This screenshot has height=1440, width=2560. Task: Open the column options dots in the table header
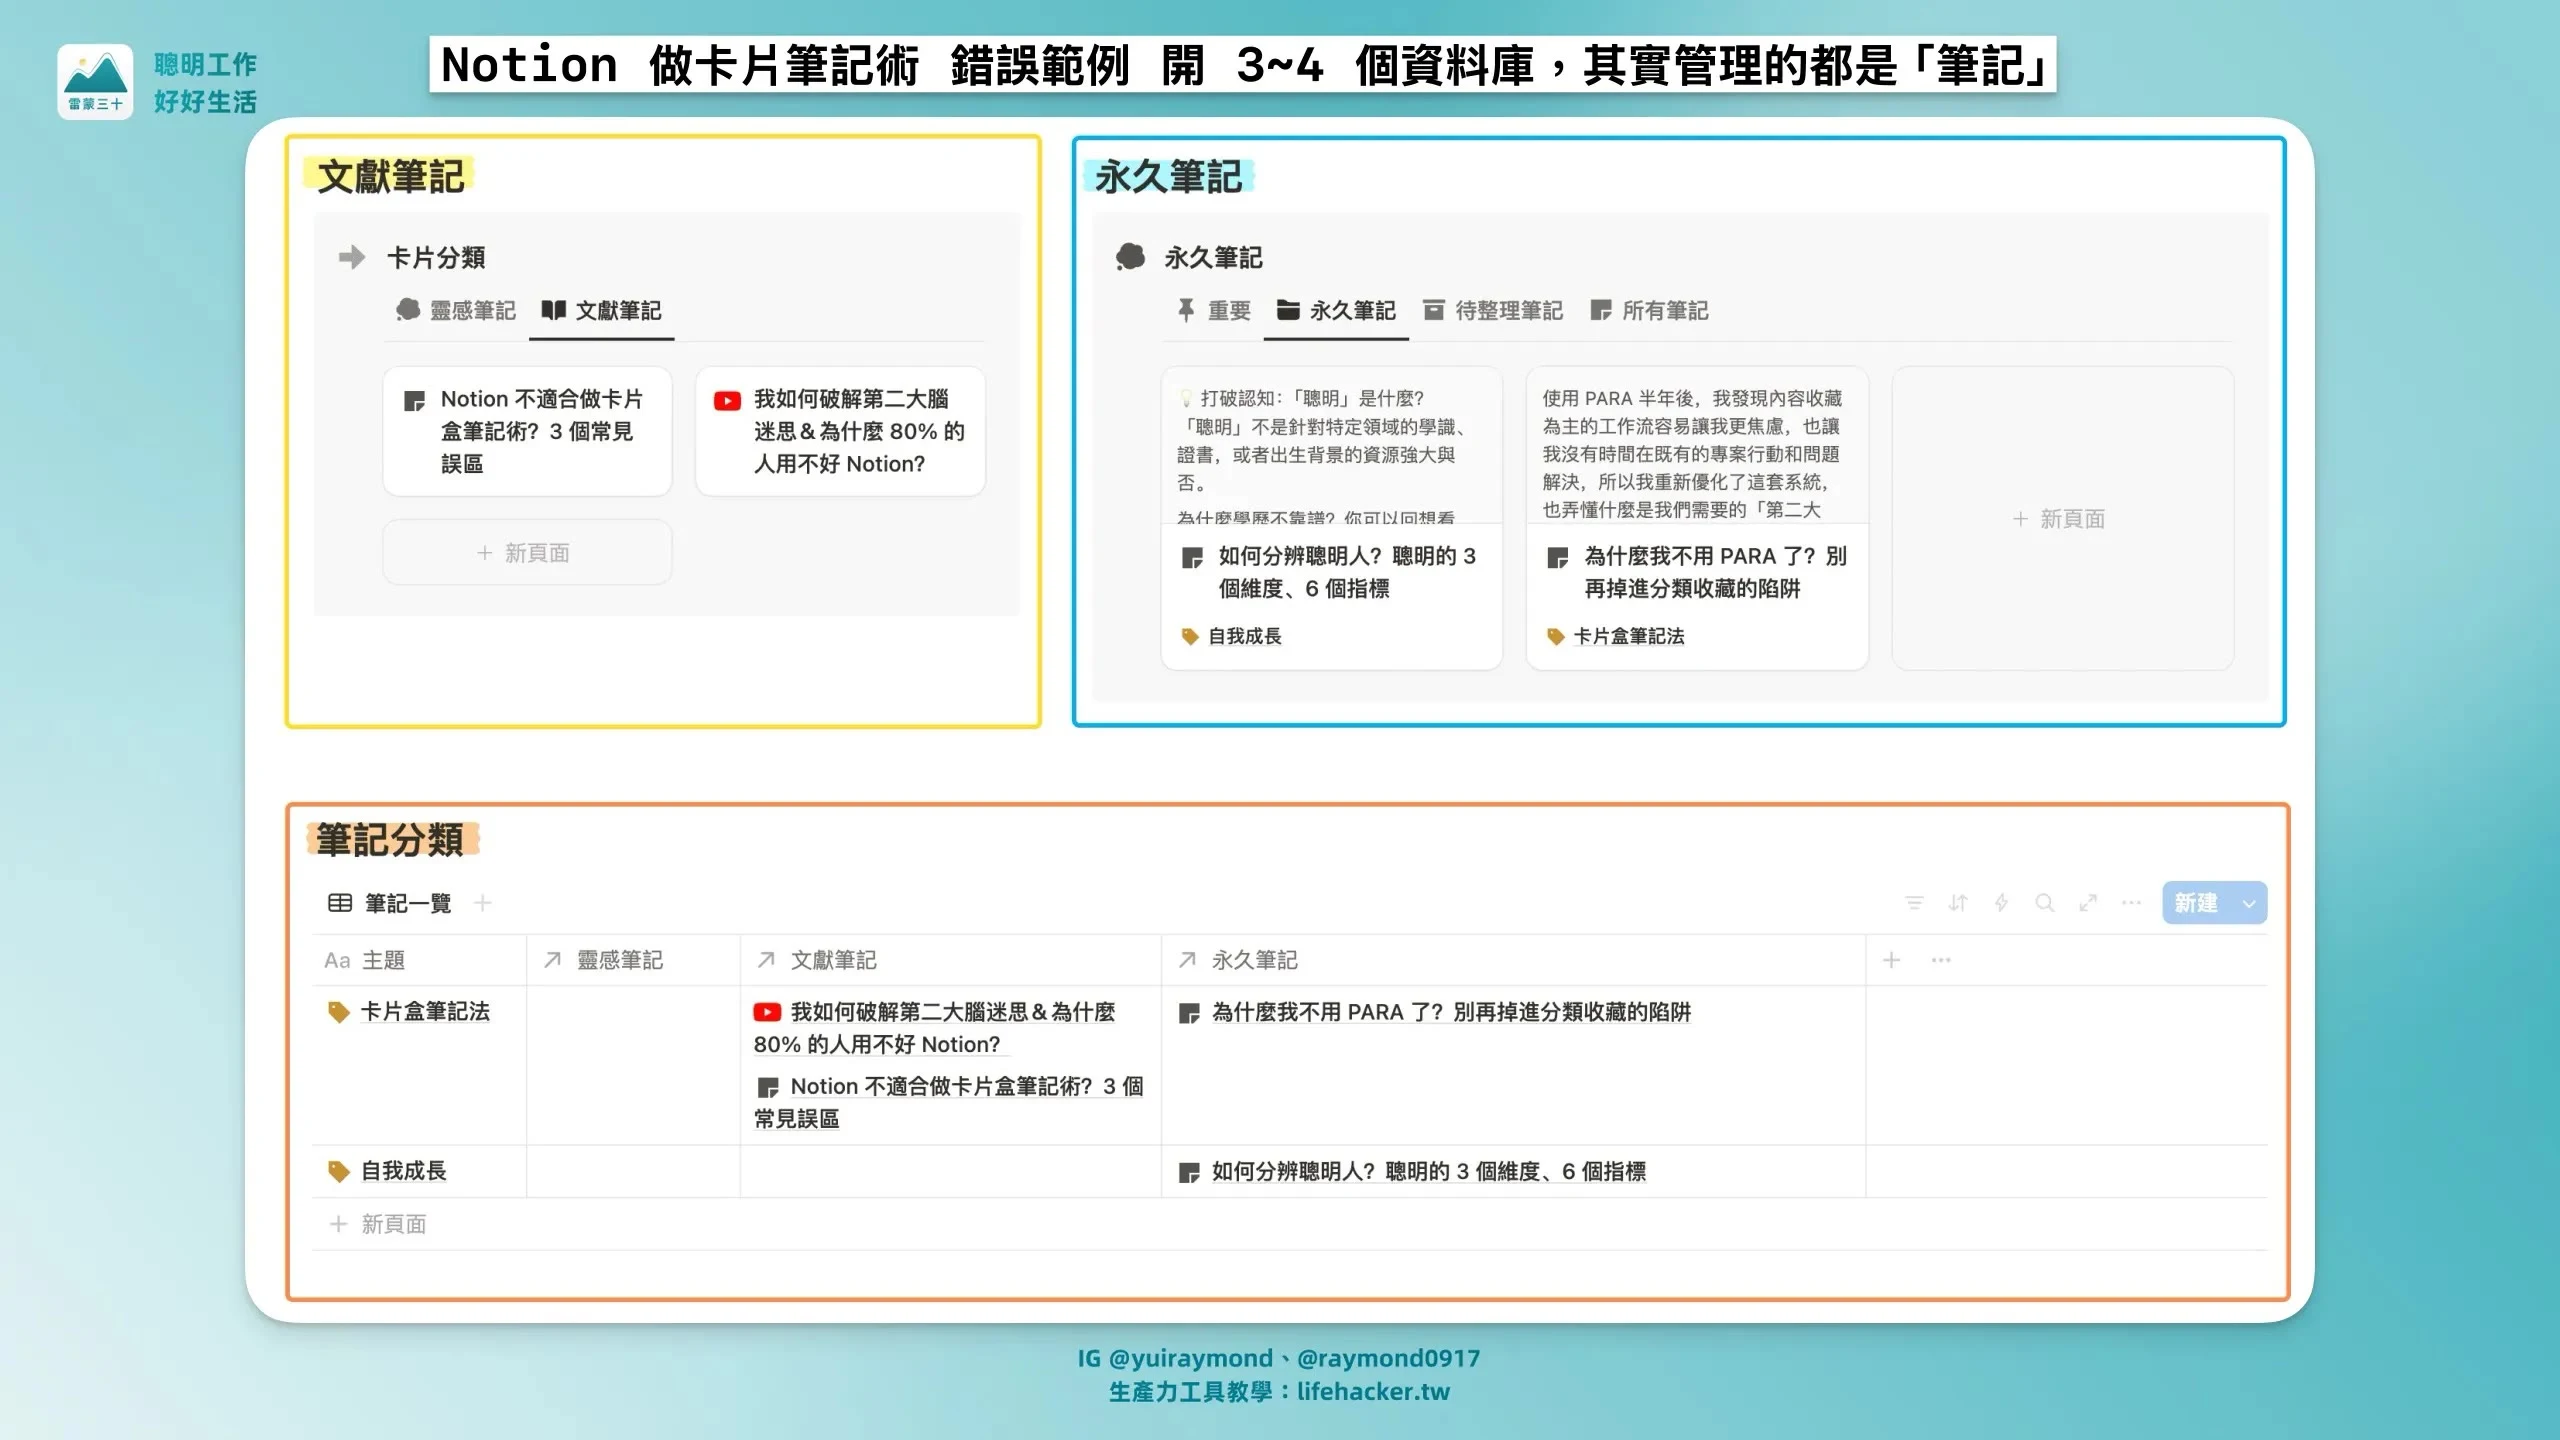(1941, 960)
